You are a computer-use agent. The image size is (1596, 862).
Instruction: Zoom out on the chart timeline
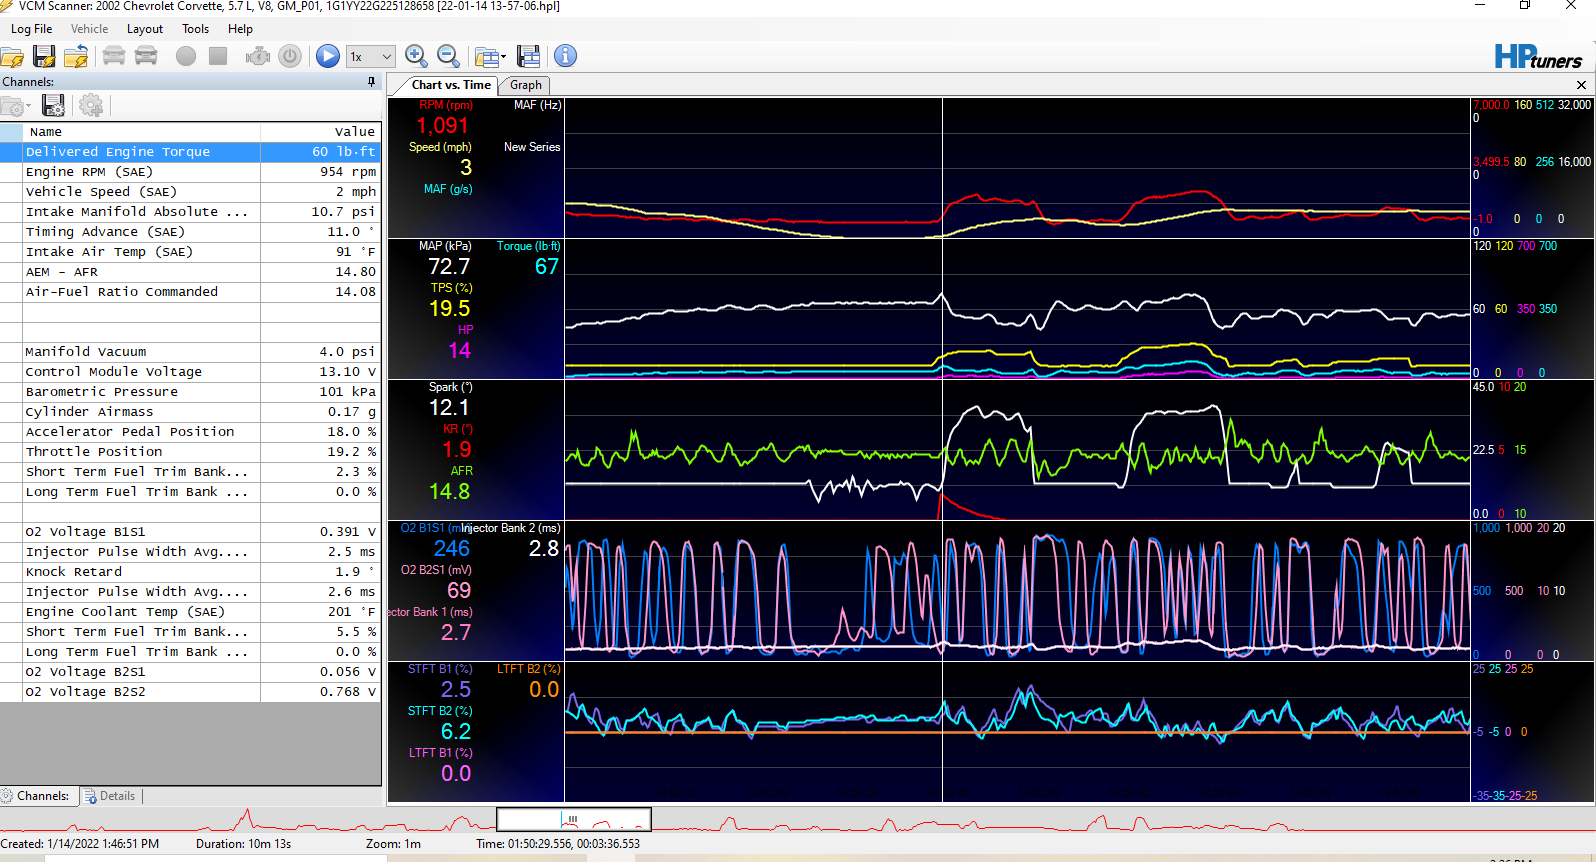click(x=448, y=57)
